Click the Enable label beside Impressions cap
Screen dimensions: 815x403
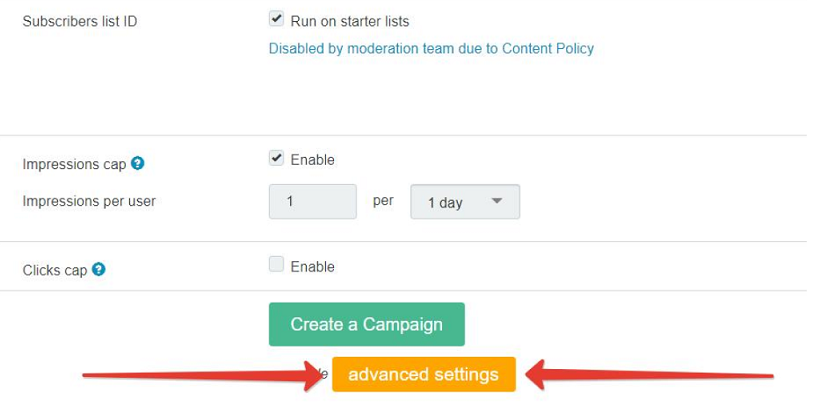pyautogui.click(x=312, y=160)
